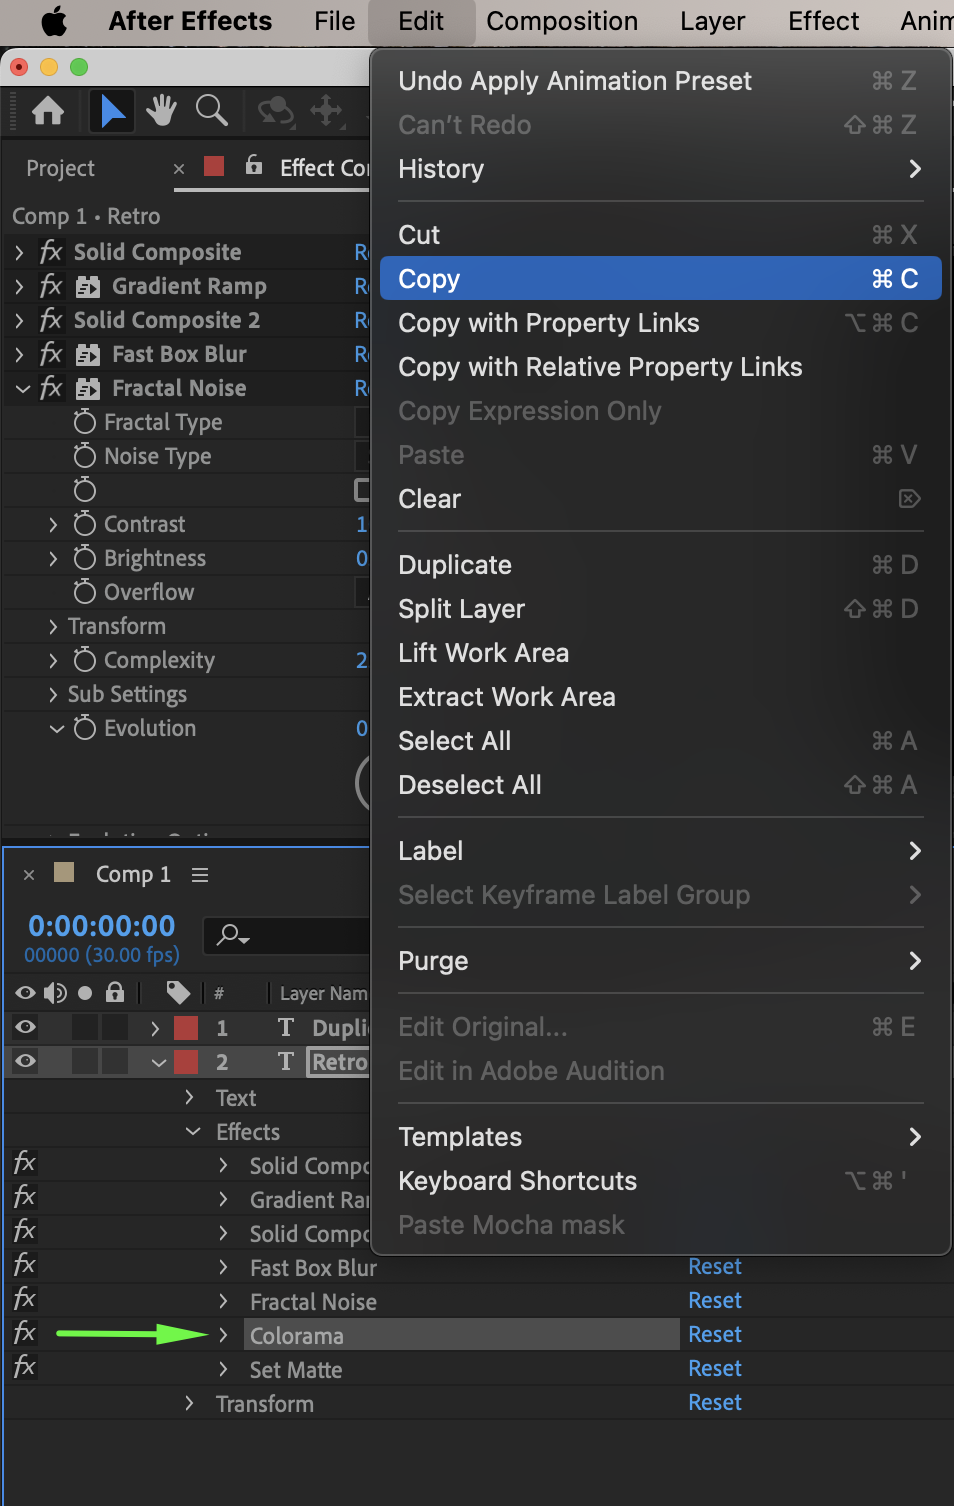The width and height of the screenshot is (954, 1506).
Task: Toggle Contrast stopwatch
Action: coord(85,524)
